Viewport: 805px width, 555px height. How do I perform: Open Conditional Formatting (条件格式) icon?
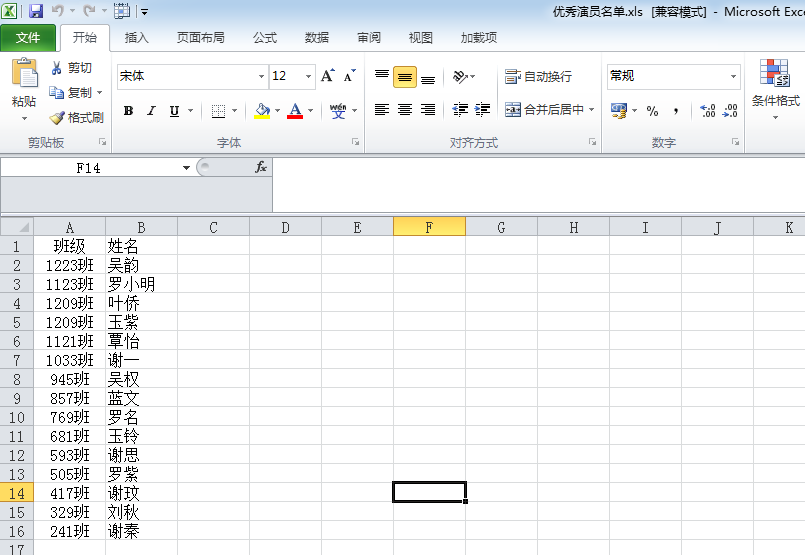click(x=775, y=72)
